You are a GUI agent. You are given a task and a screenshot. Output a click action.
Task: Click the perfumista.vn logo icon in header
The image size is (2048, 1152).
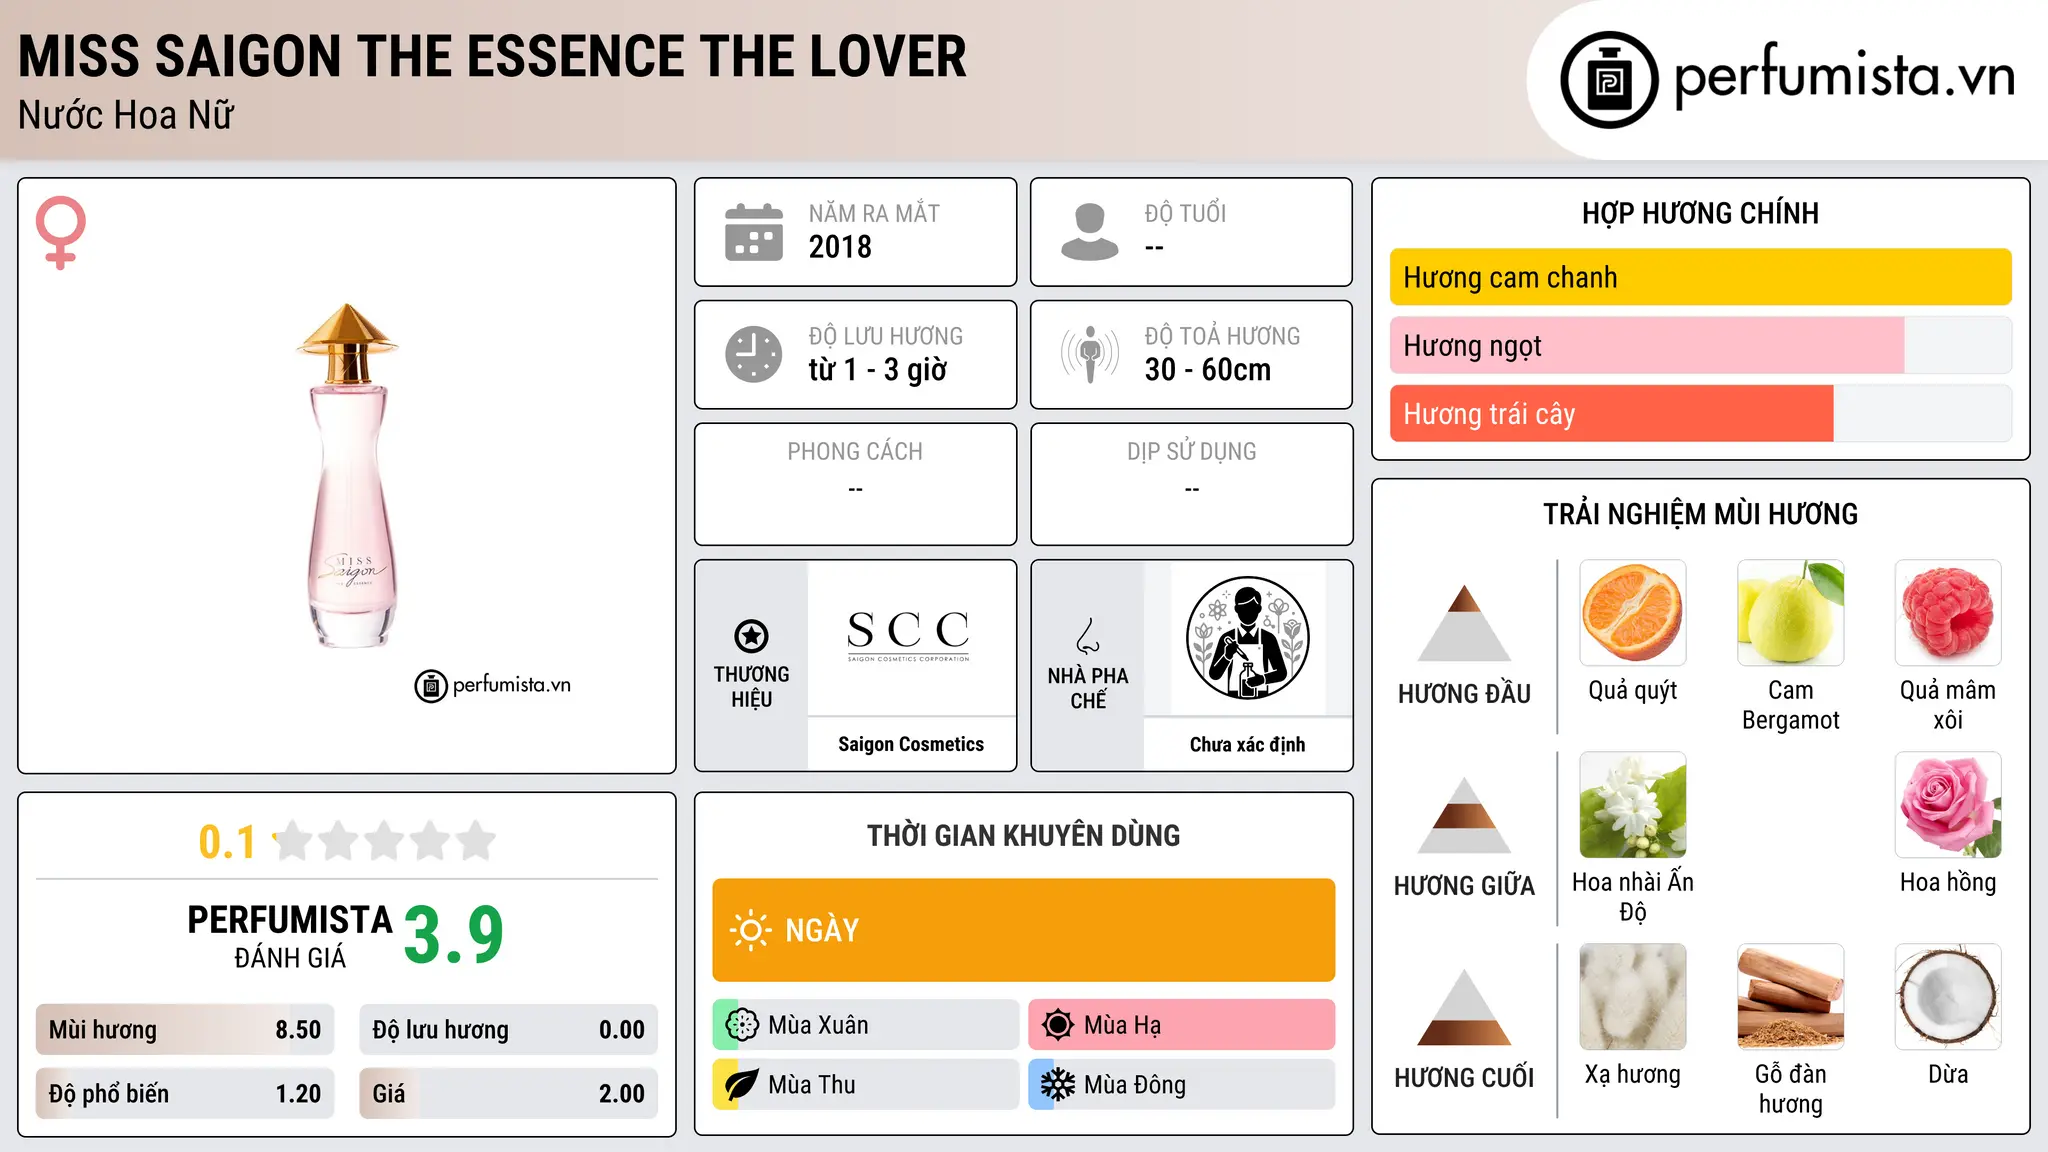(1609, 80)
